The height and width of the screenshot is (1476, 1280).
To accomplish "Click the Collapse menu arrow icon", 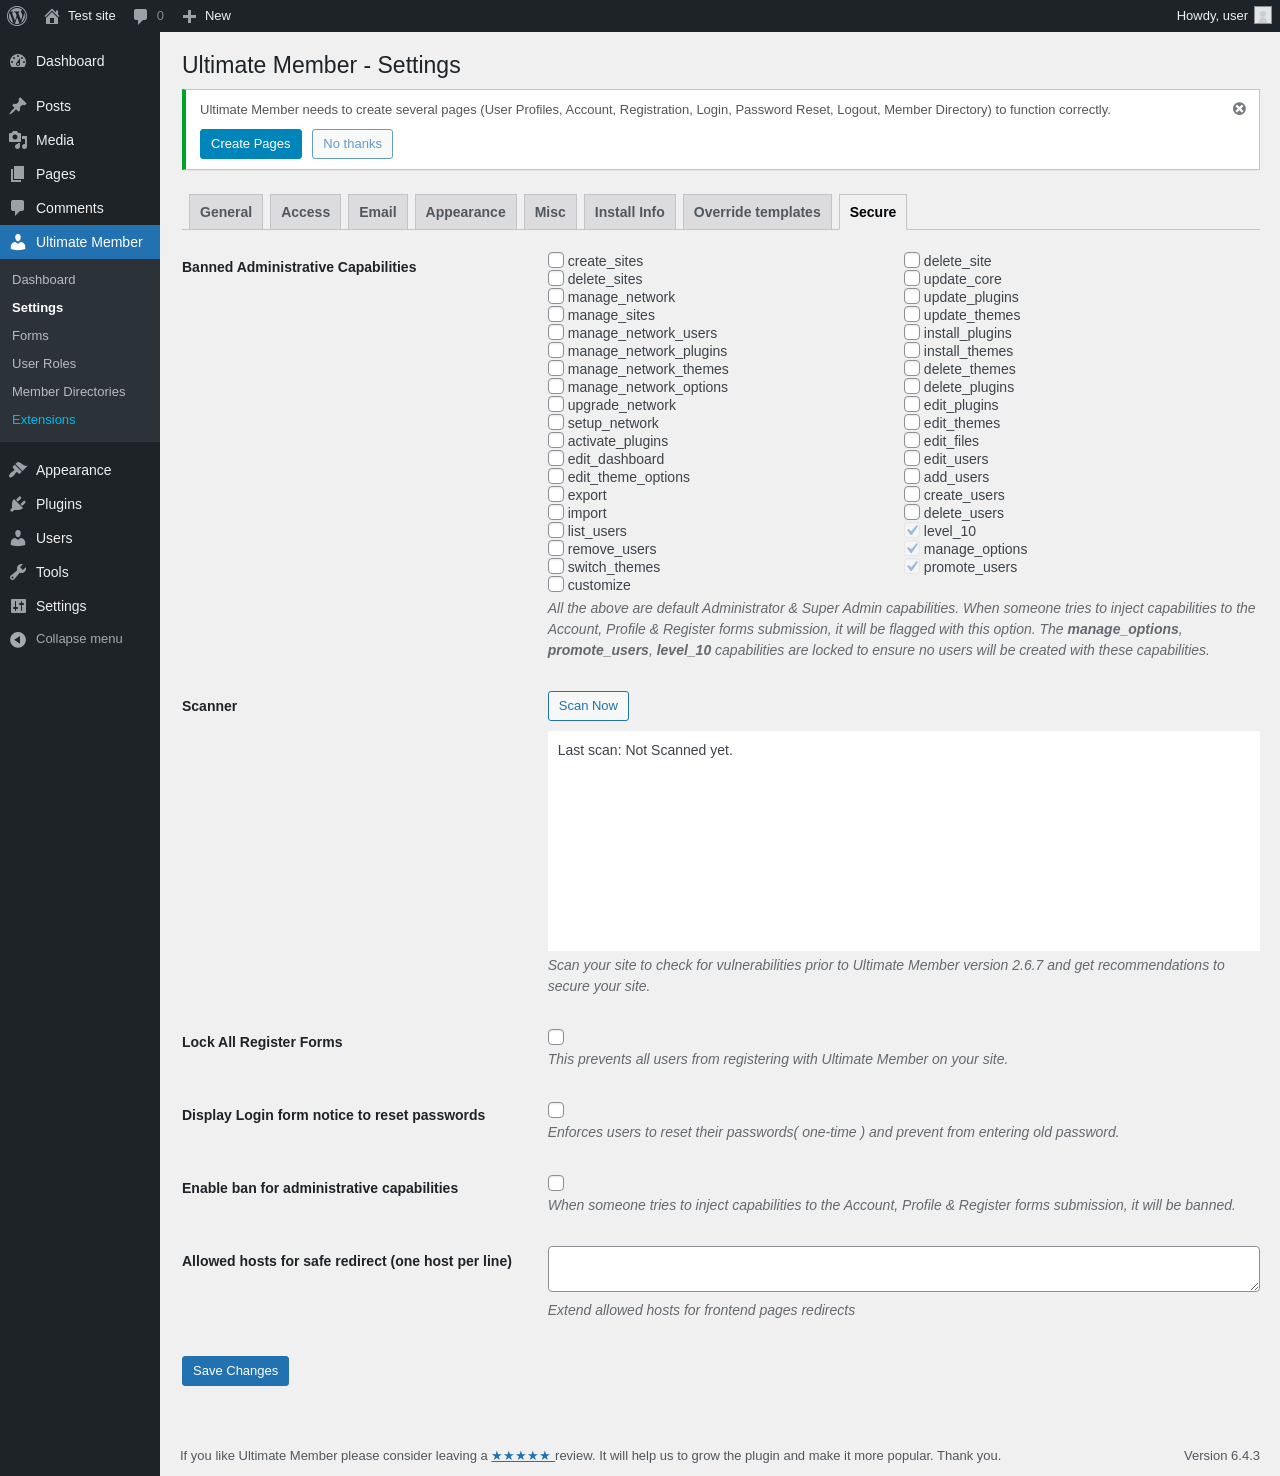I will pyautogui.click(x=18, y=640).
